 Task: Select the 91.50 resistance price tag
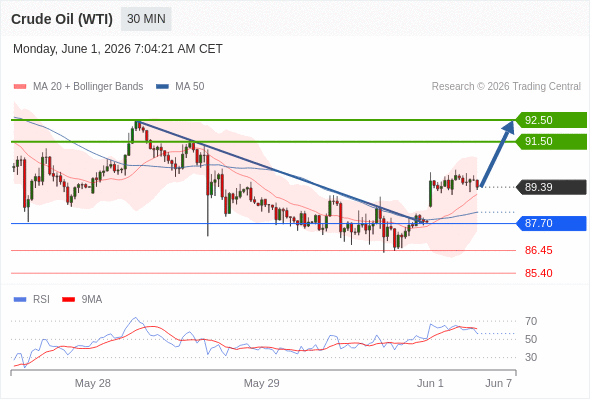tap(551, 141)
